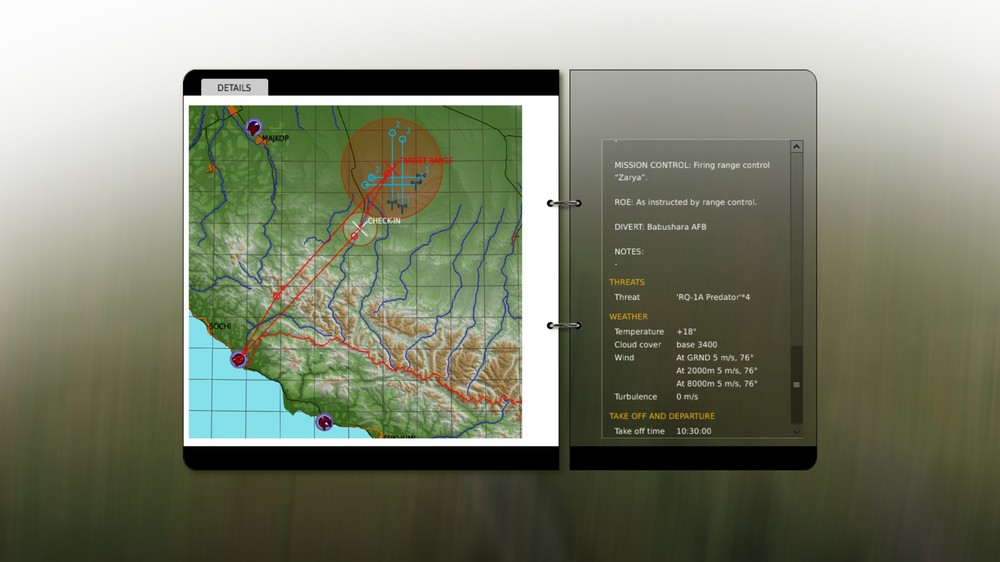Click the larger red waypoint circle midway along the route
Screen dimensions: 1000x562
(x=277, y=296)
